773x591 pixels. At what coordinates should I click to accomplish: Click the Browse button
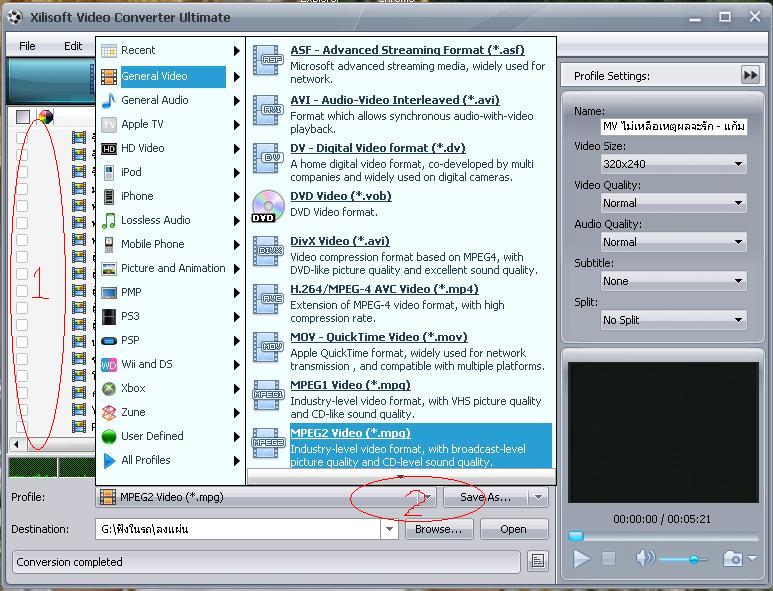click(439, 529)
